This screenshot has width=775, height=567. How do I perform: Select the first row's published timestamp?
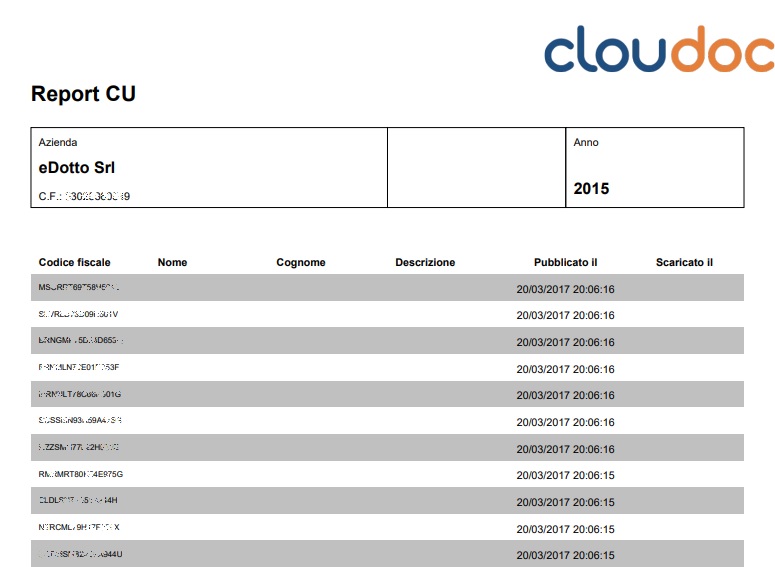click(x=565, y=289)
